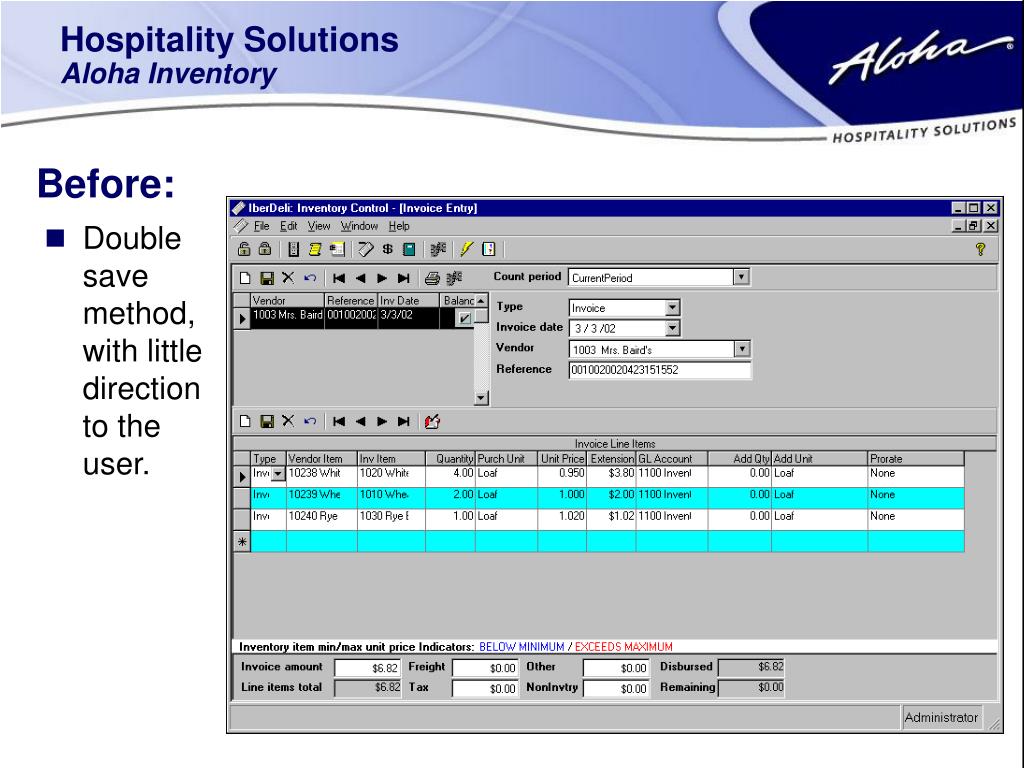Go to previous line item in line items toolbar
This screenshot has height=768, width=1024.
(360, 421)
